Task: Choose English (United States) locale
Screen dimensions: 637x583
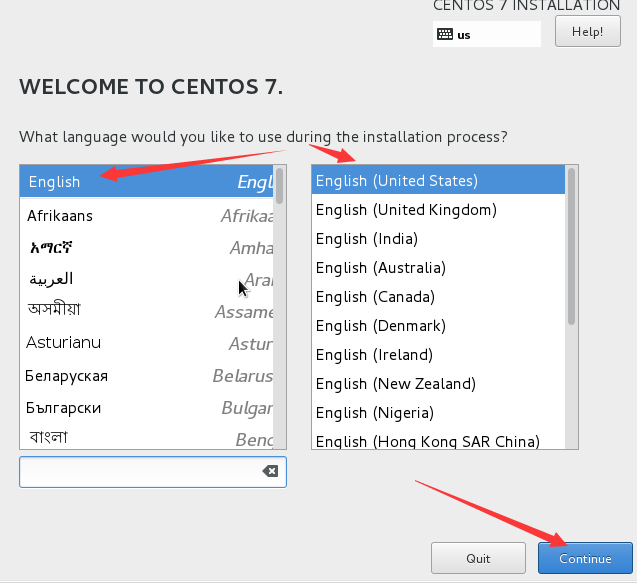Action: pyautogui.click(x=438, y=180)
